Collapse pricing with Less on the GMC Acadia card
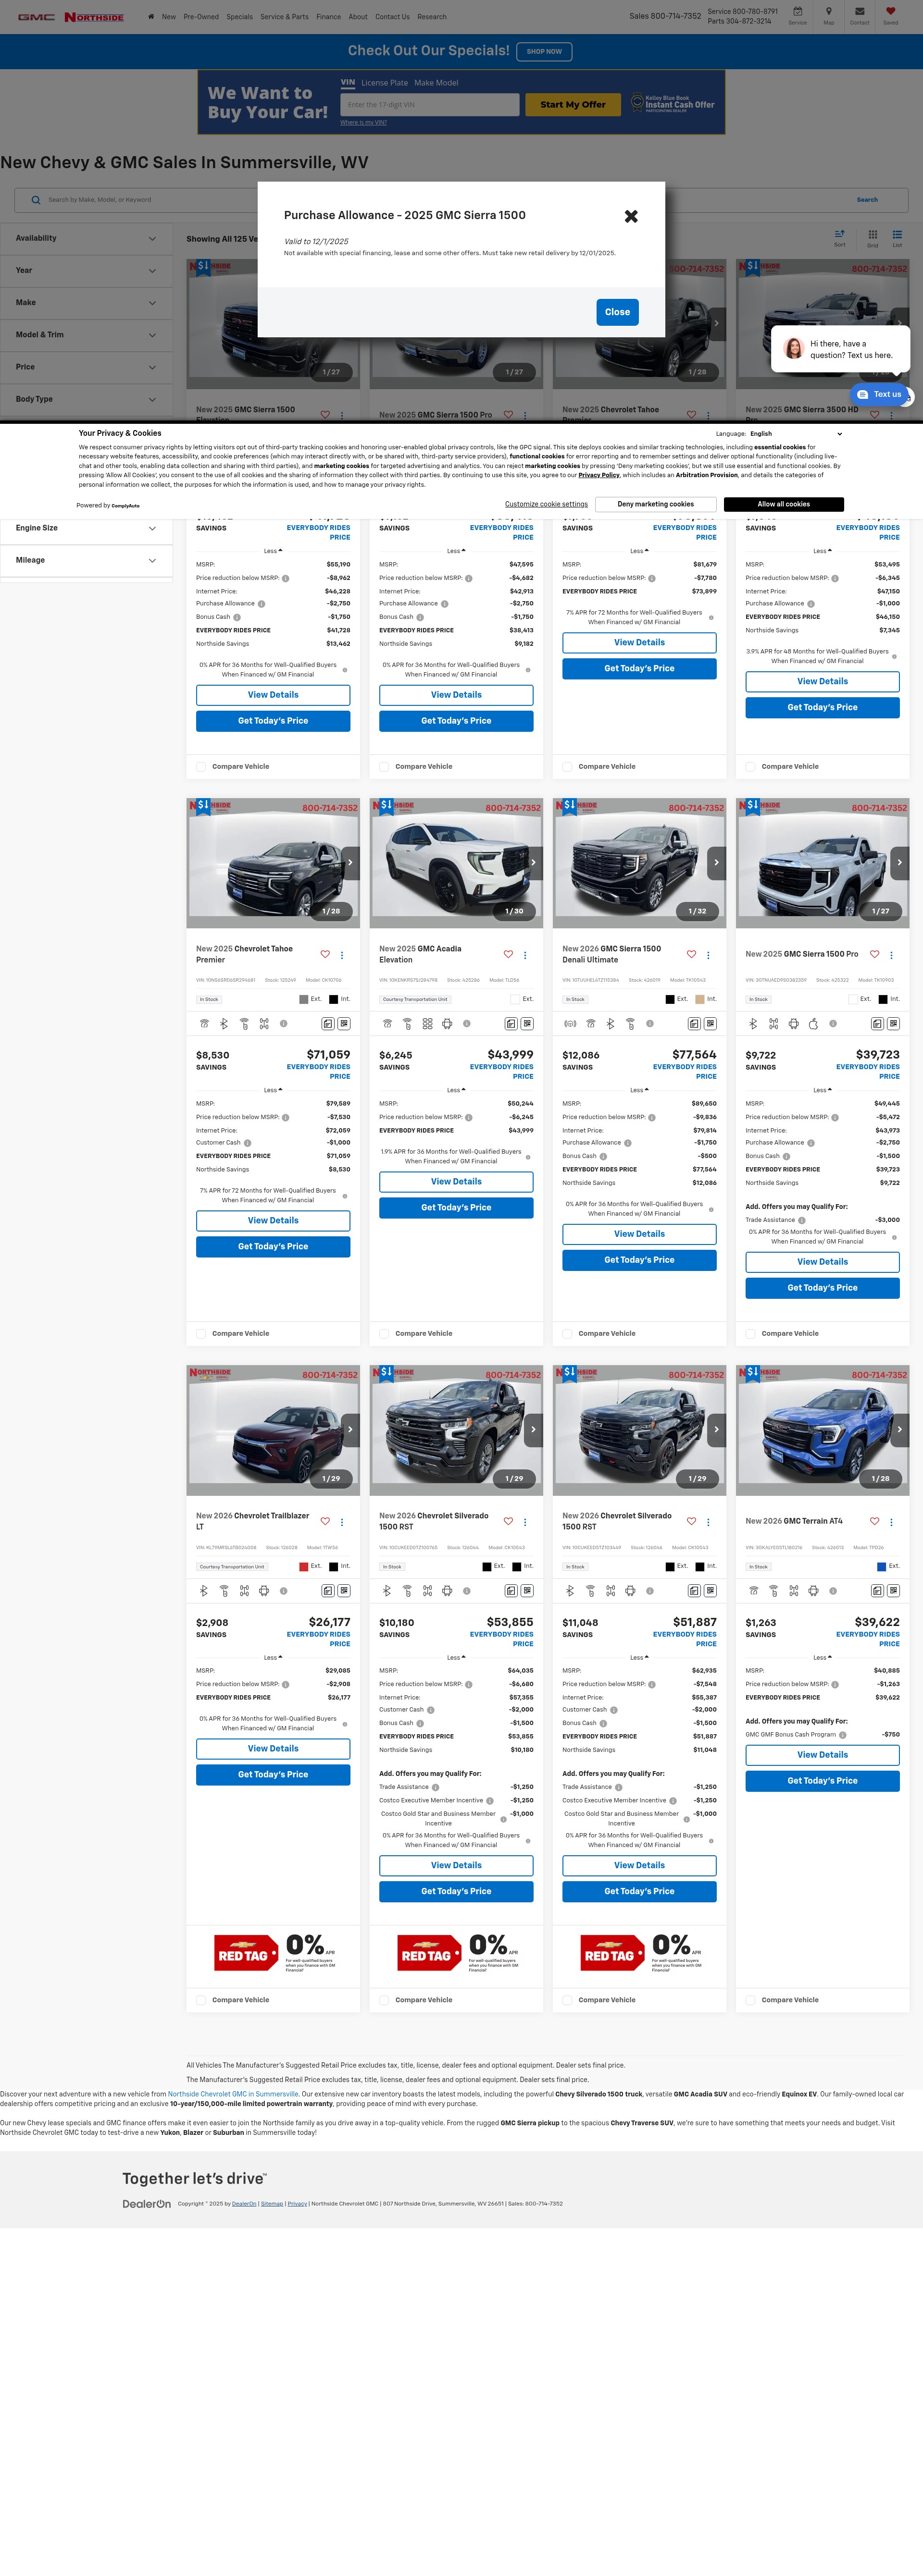 [x=456, y=1090]
